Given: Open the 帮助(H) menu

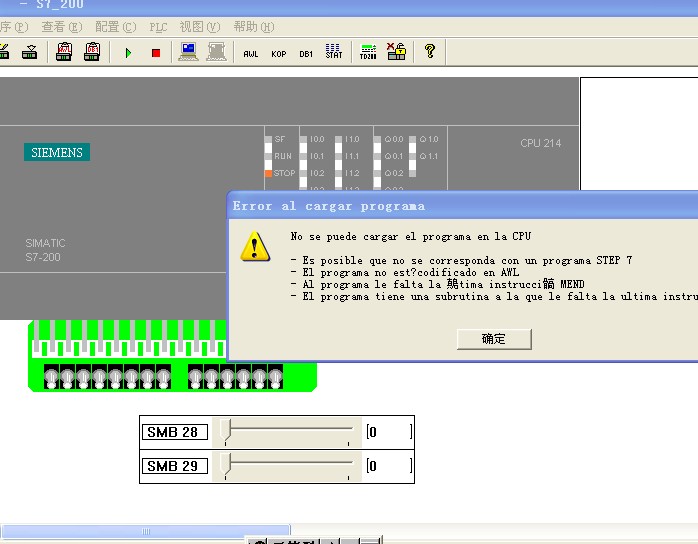Looking at the screenshot, I should tap(252, 27).
